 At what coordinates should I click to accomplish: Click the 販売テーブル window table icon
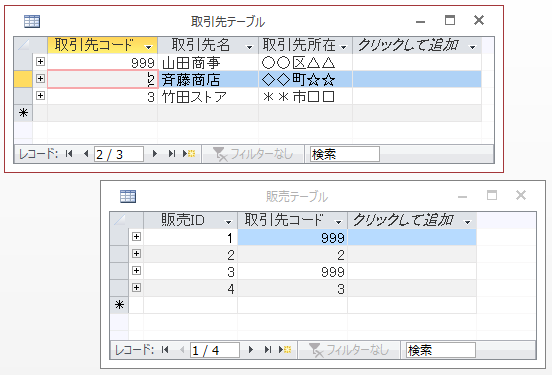(x=128, y=196)
